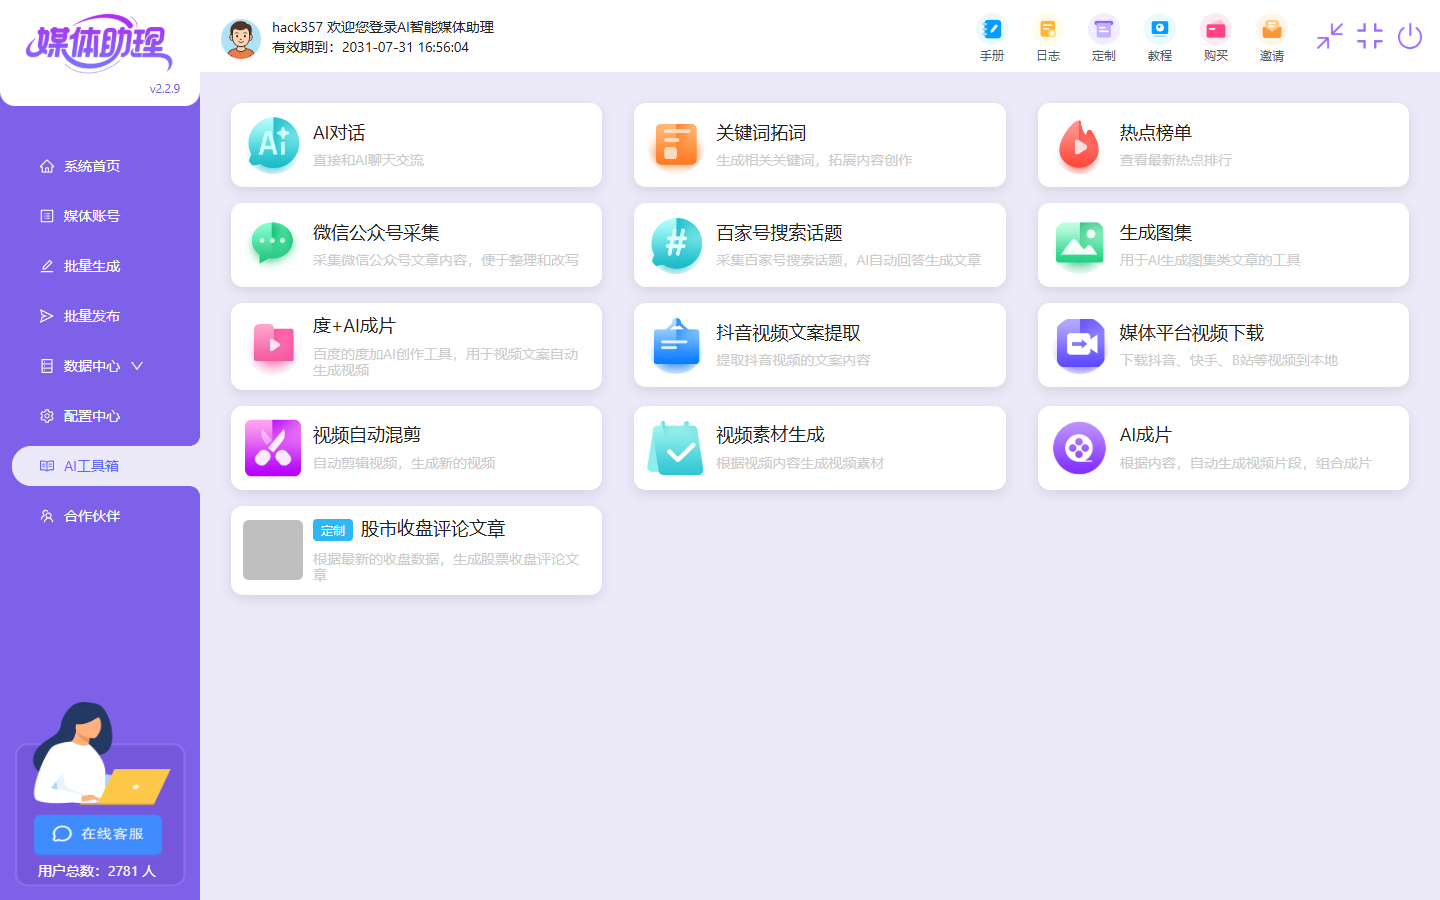Expand the 数据中心 menu chevron
The image size is (1440, 900).
tap(137, 366)
